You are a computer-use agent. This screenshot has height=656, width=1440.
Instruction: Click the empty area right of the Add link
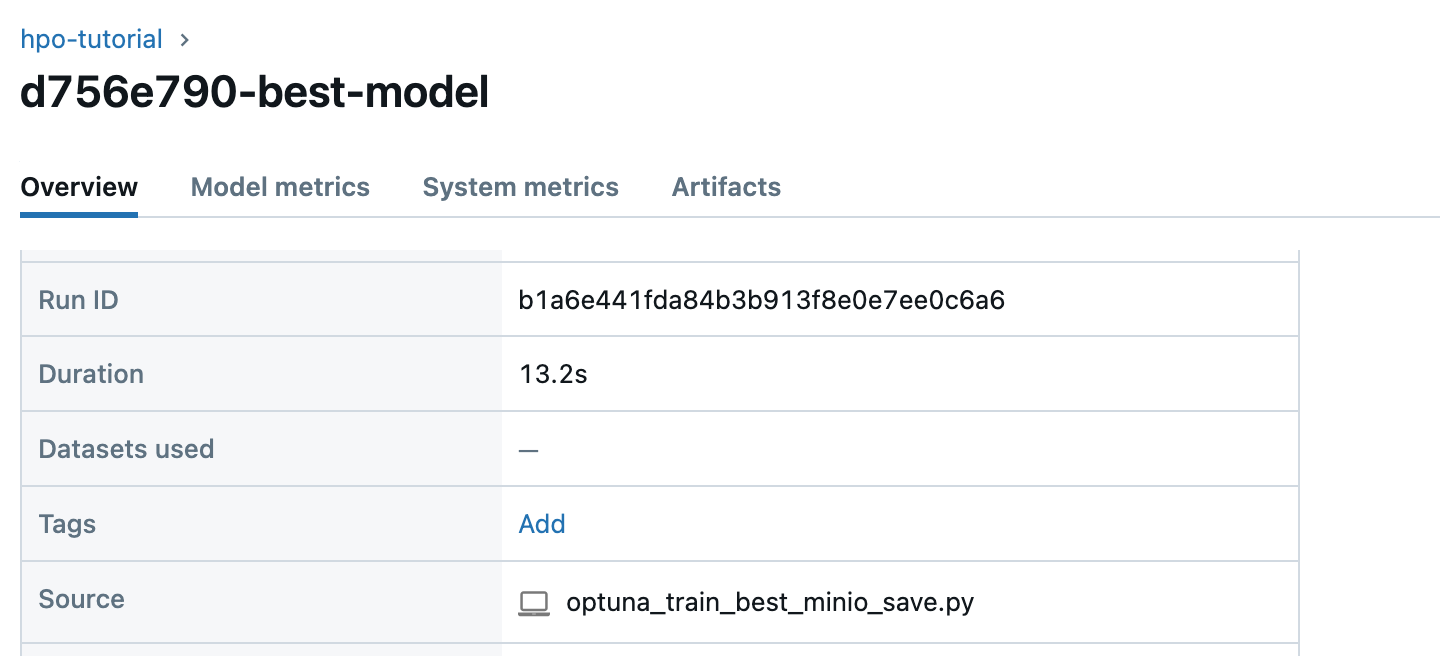(930, 524)
